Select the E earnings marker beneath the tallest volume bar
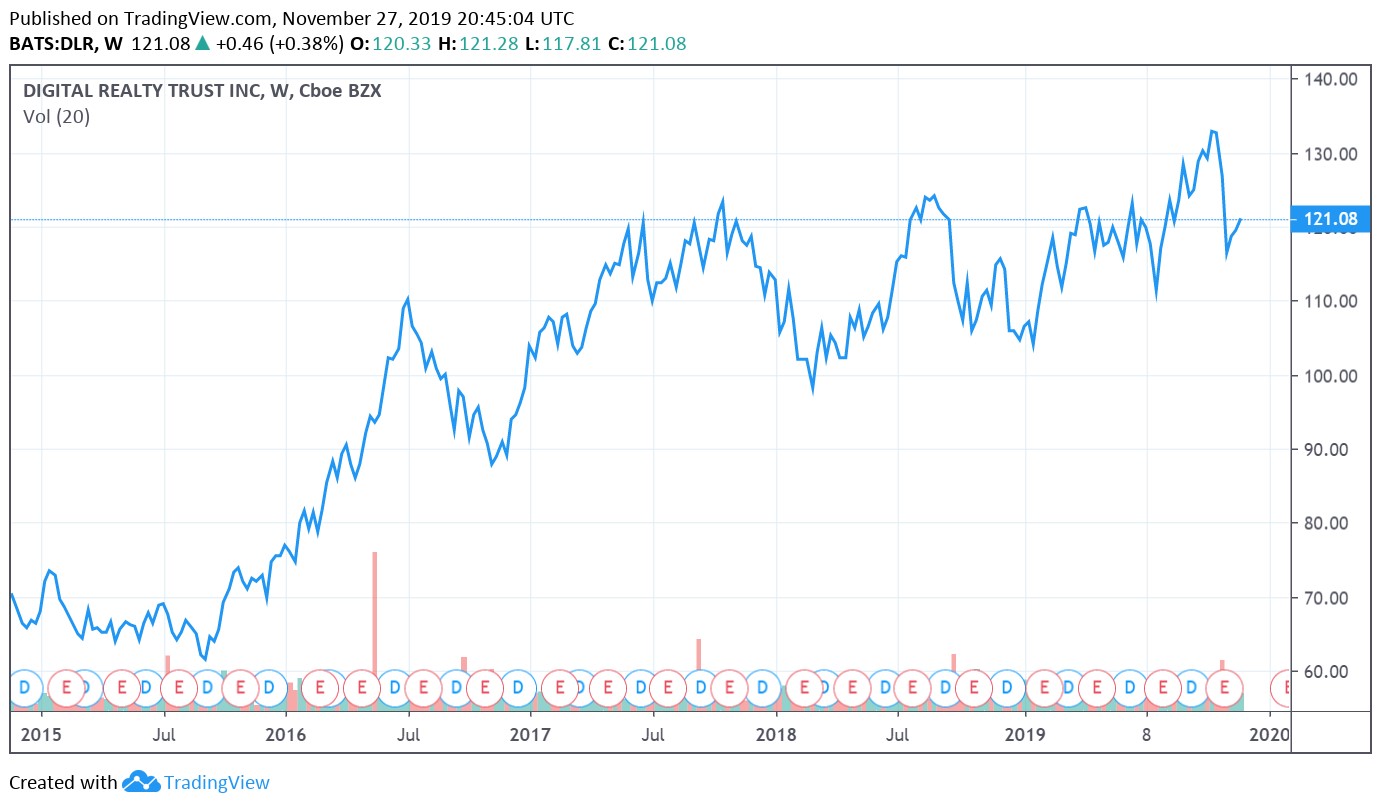This screenshot has width=1381, height=808. (x=362, y=688)
